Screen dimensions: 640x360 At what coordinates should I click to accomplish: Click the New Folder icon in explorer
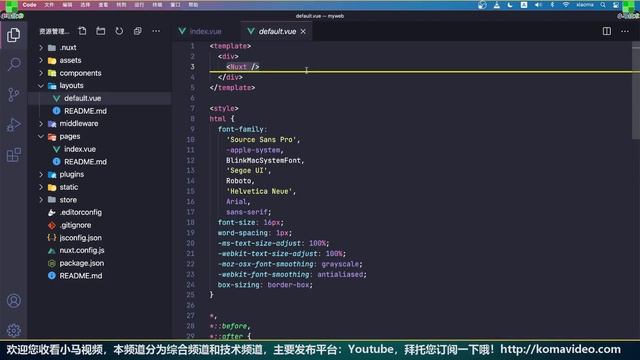[x=101, y=31]
